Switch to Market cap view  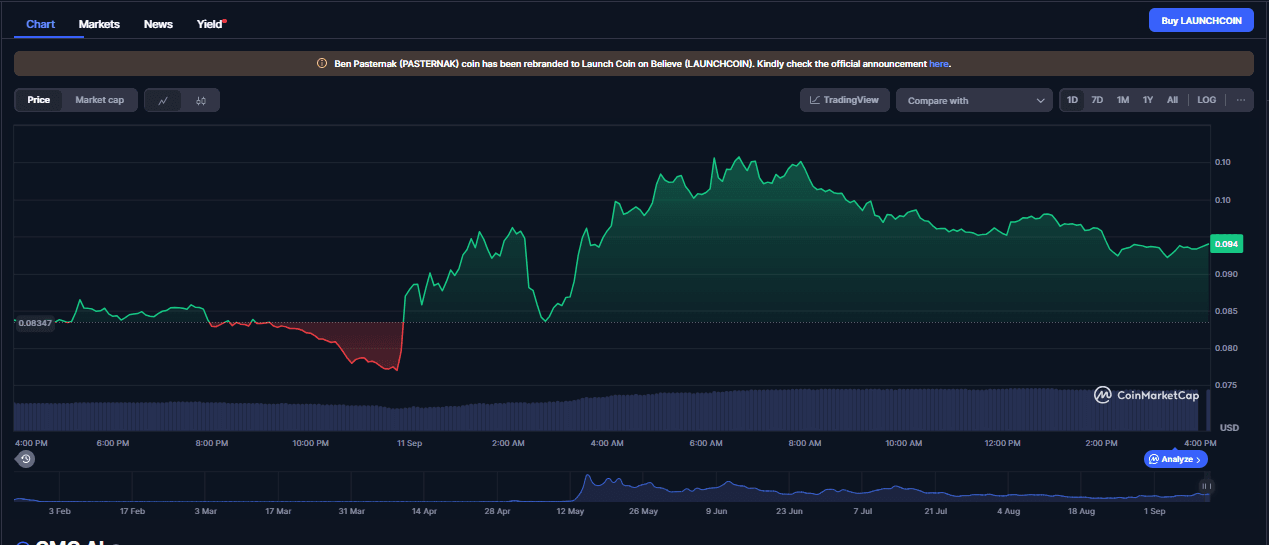pos(100,100)
